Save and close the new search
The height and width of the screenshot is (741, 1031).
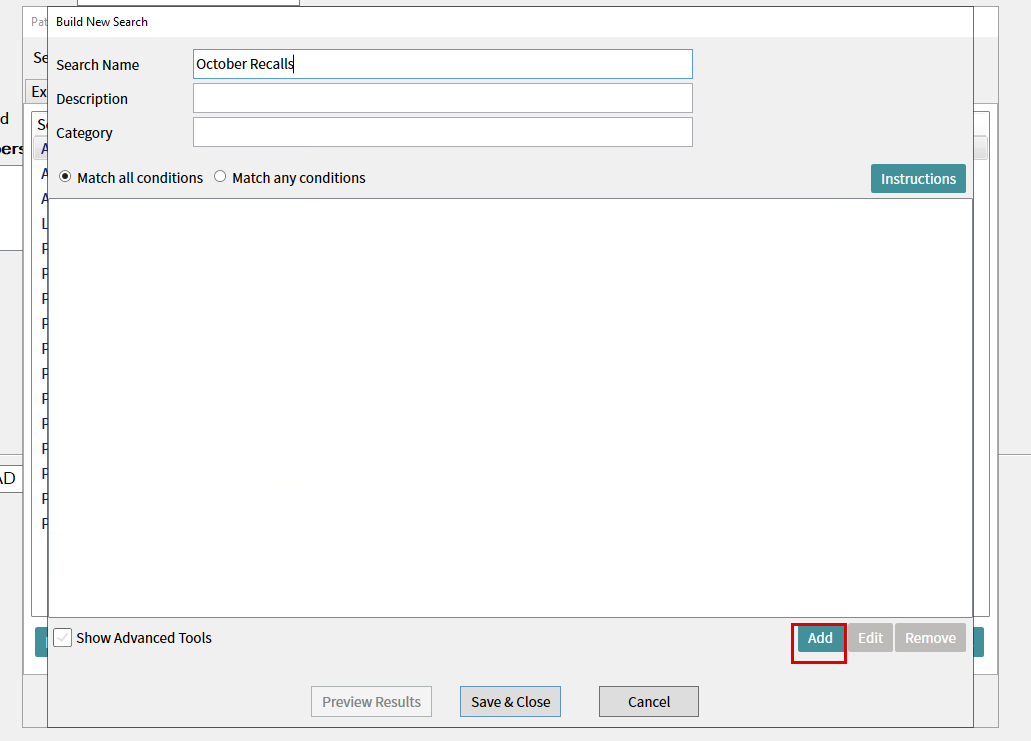coord(510,702)
